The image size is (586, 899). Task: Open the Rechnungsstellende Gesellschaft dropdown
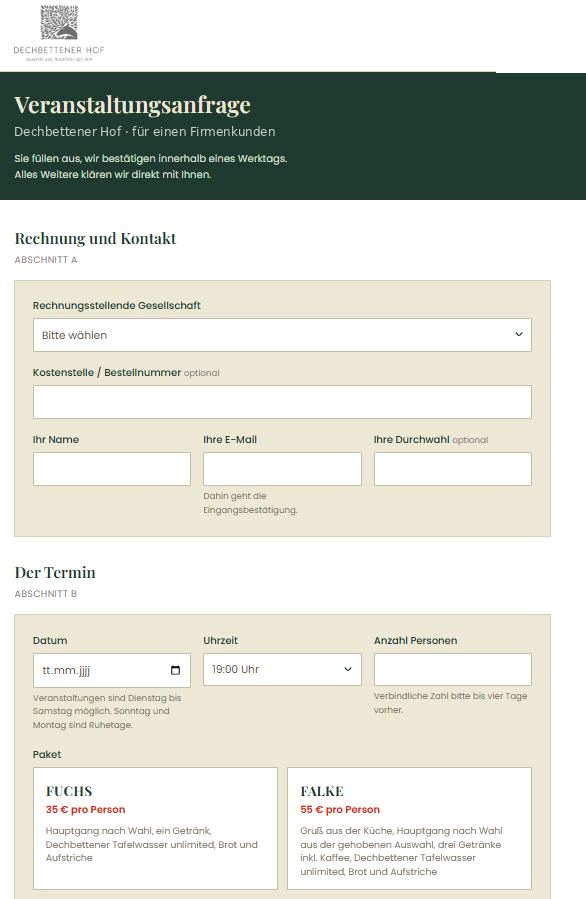click(x=282, y=335)
